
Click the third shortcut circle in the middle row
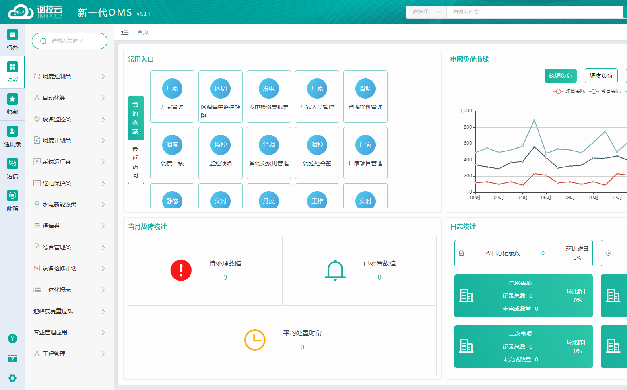269,145
